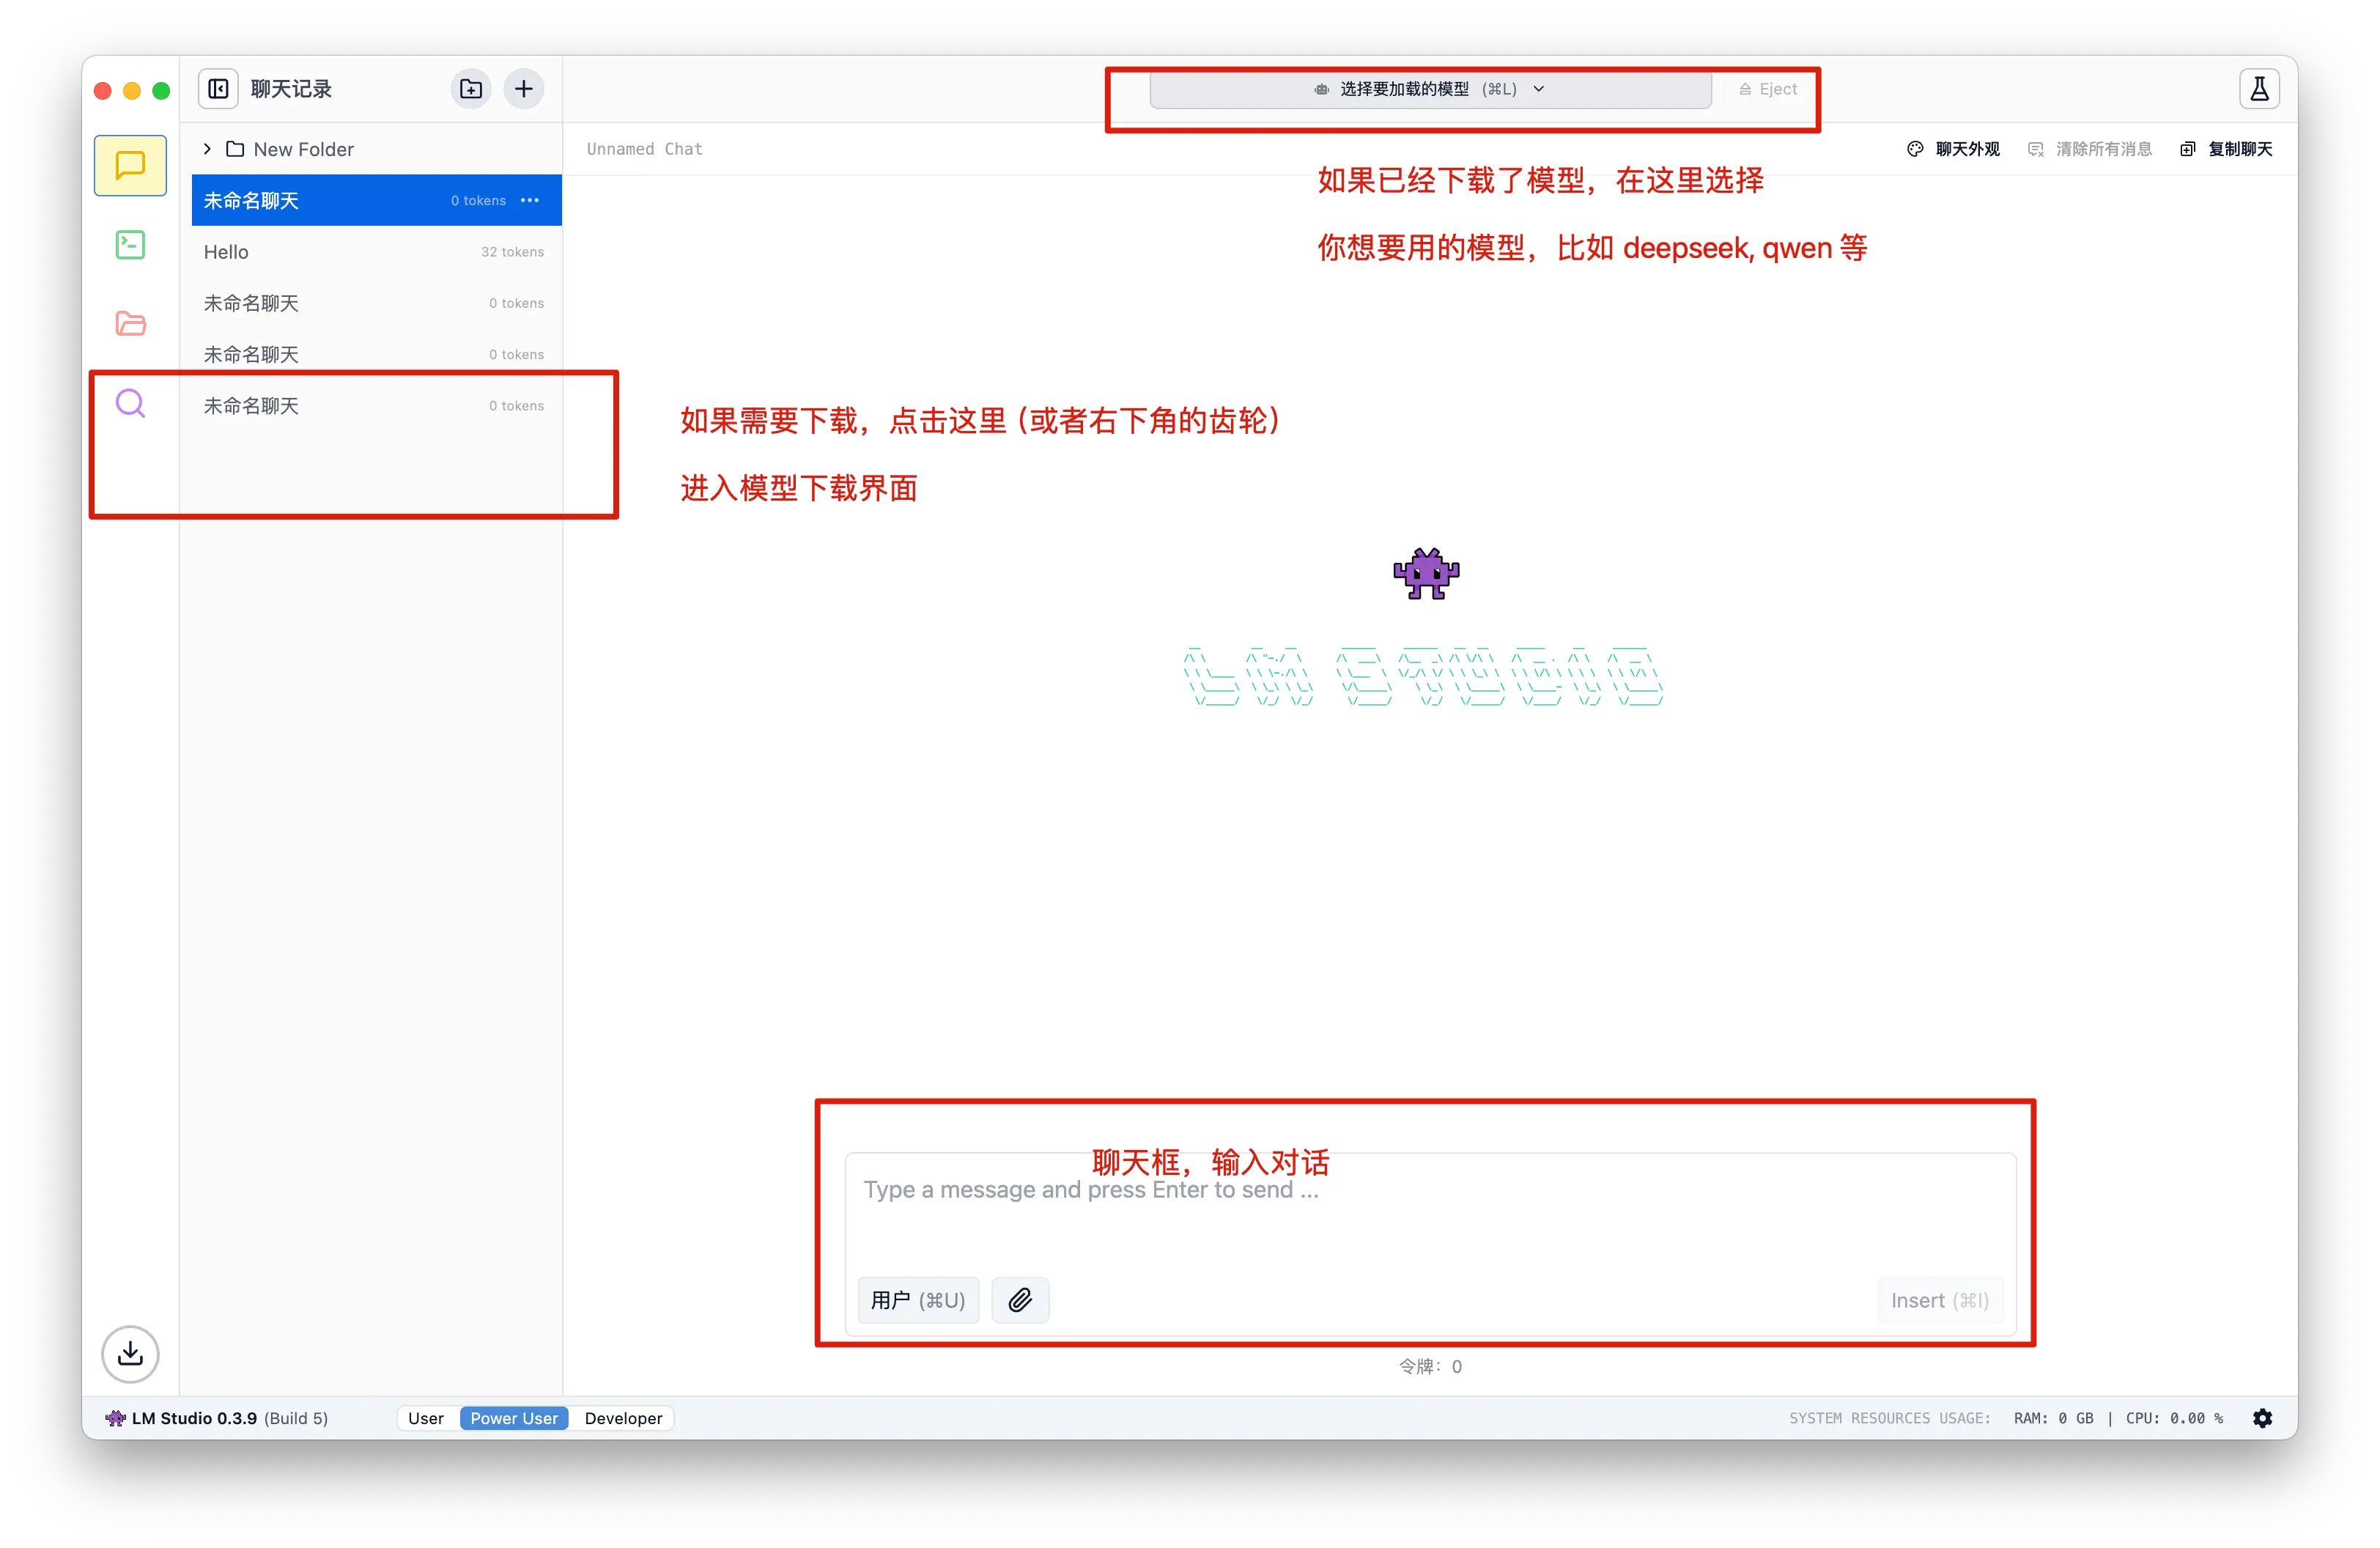
Task: Switch to Developer mode
Action: tap(623, 1418)
